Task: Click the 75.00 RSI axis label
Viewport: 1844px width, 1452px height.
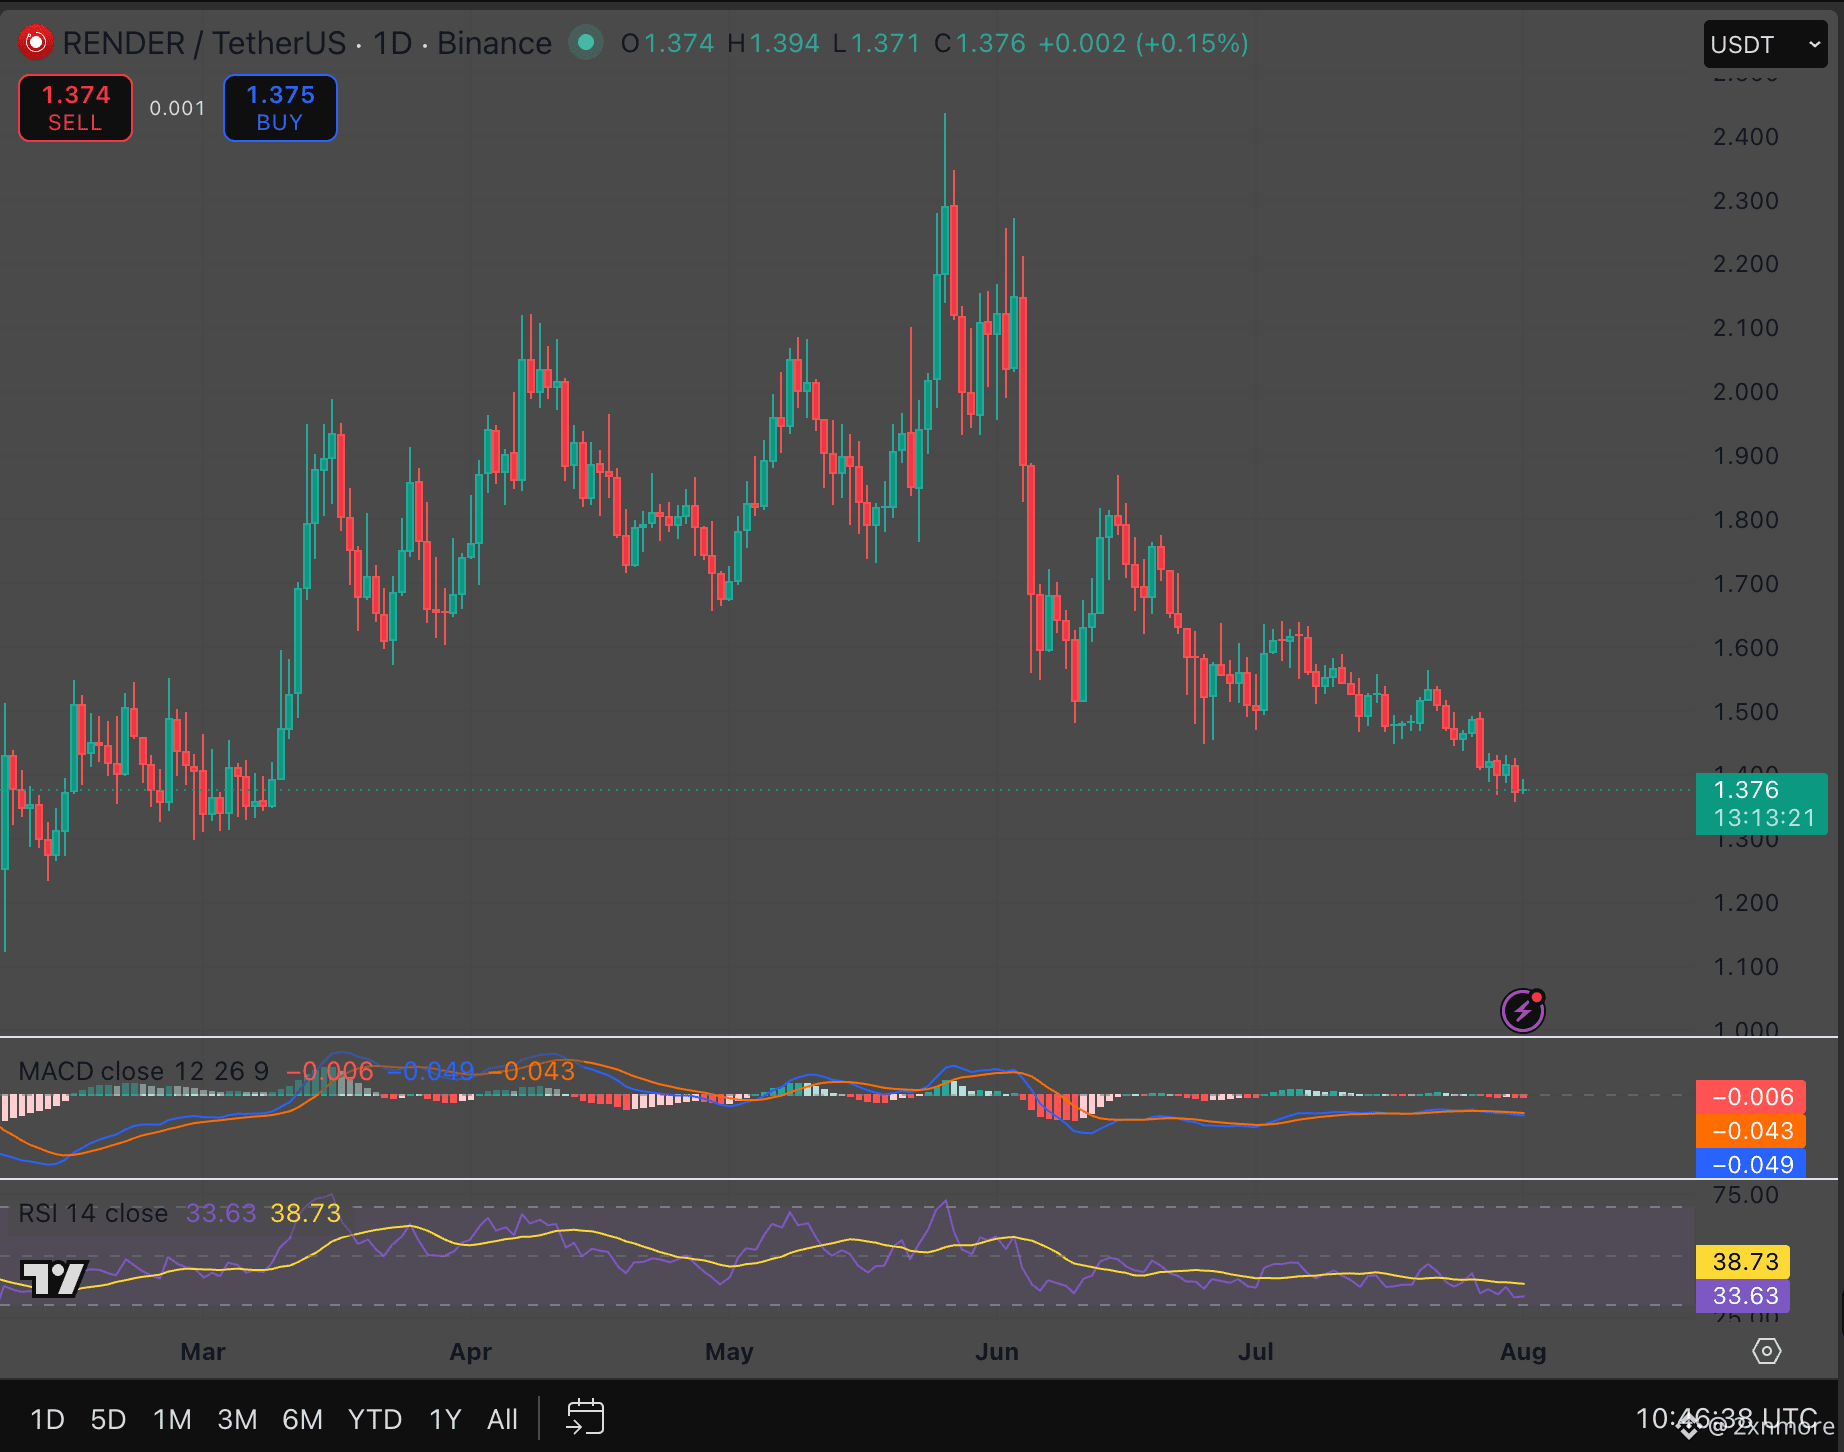Action: pos(1746,1195)
